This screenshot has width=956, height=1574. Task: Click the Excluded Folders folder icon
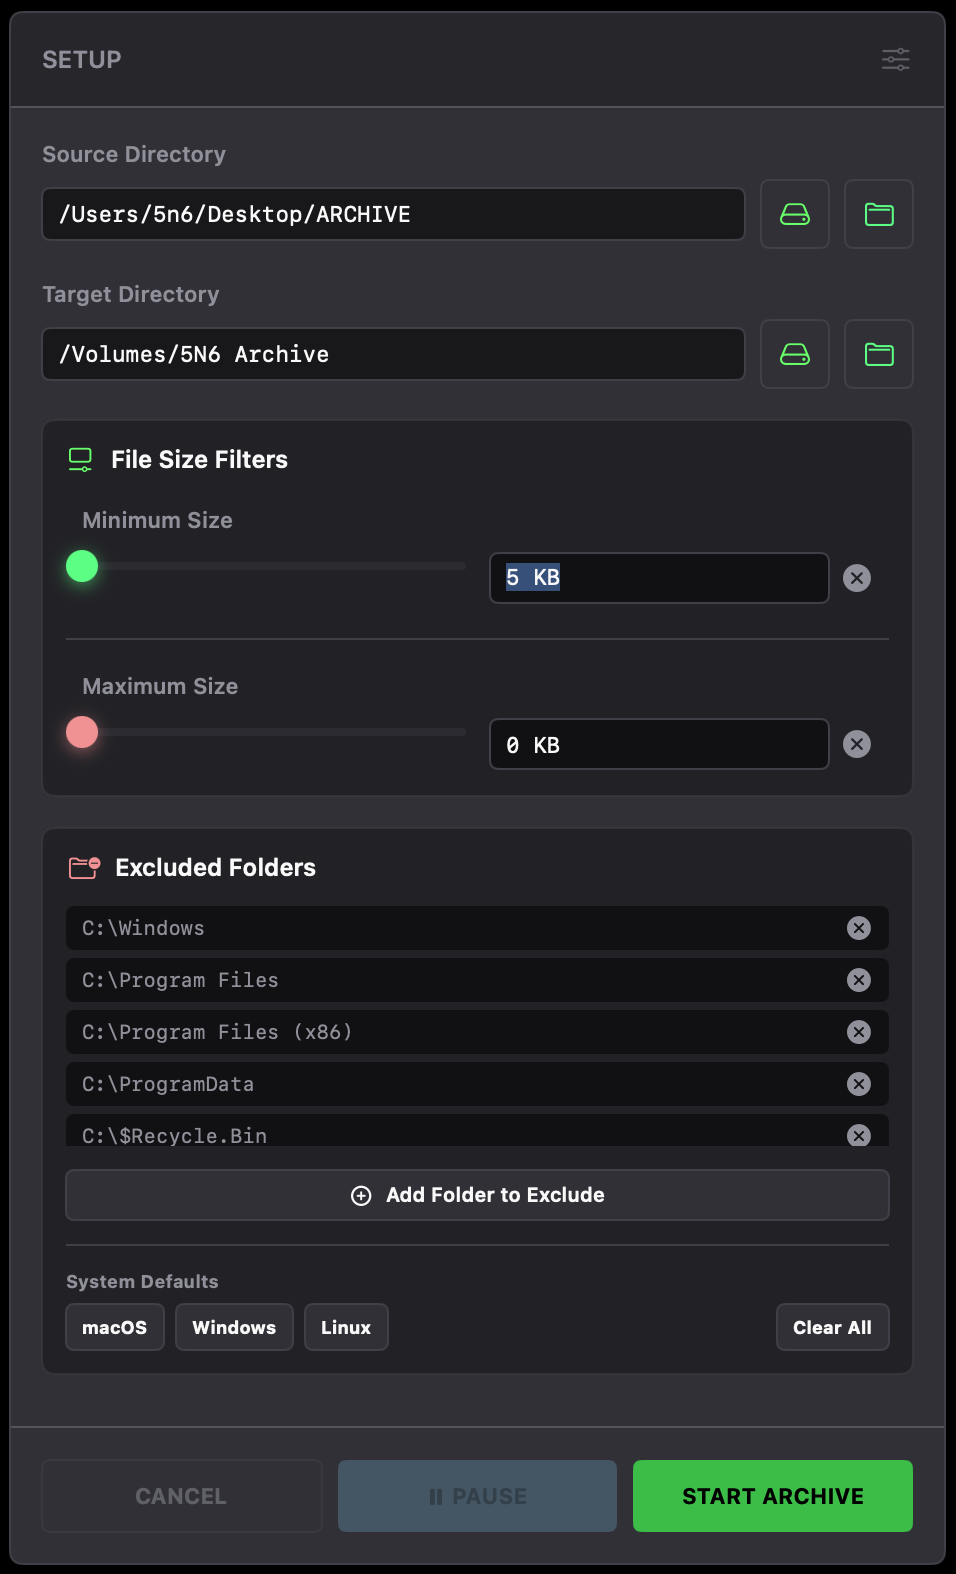pos(84,867)
